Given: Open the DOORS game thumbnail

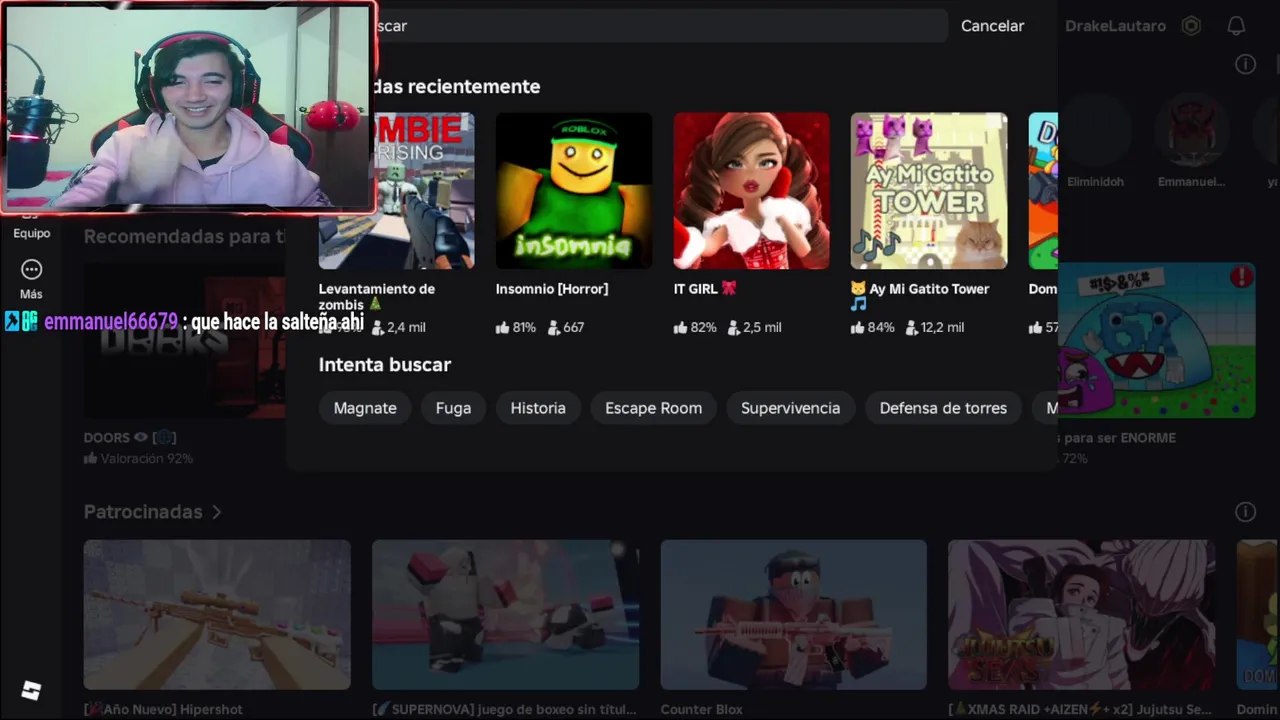Looking at the screenshot, I should pyautogui.click(x=185, y=340).
